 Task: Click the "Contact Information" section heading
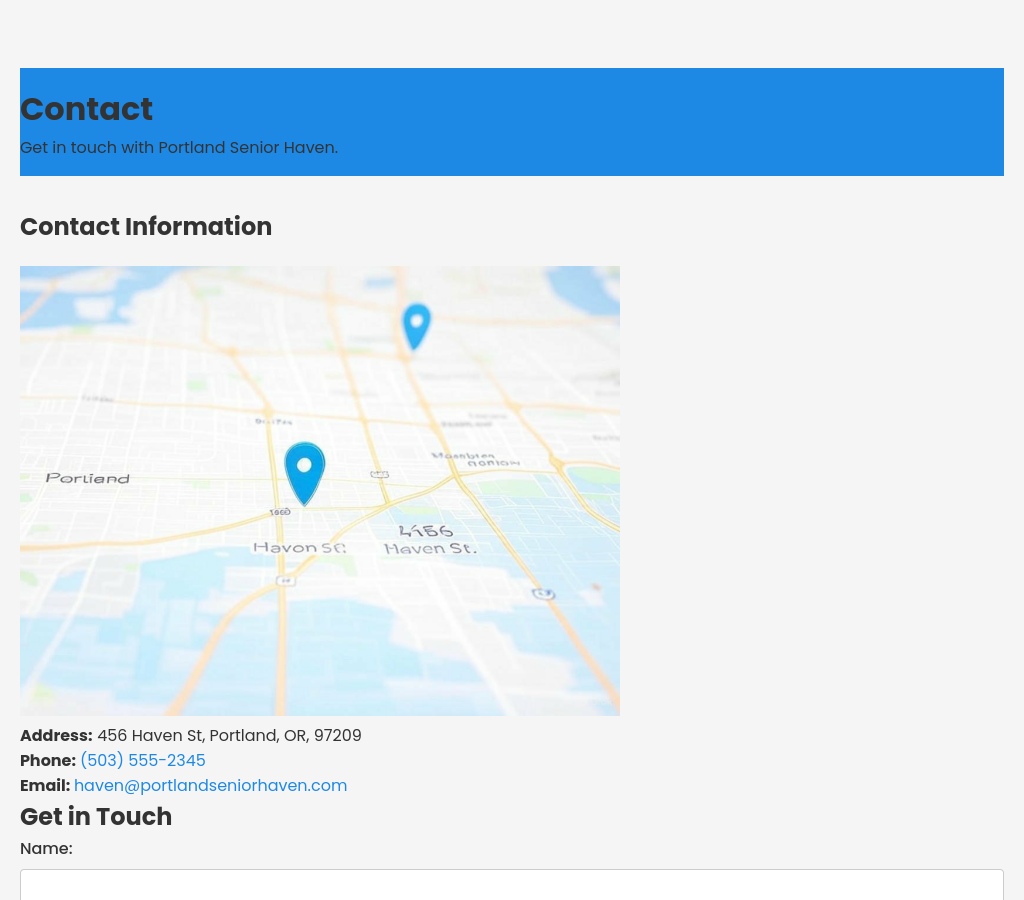(x=146, y=227)
